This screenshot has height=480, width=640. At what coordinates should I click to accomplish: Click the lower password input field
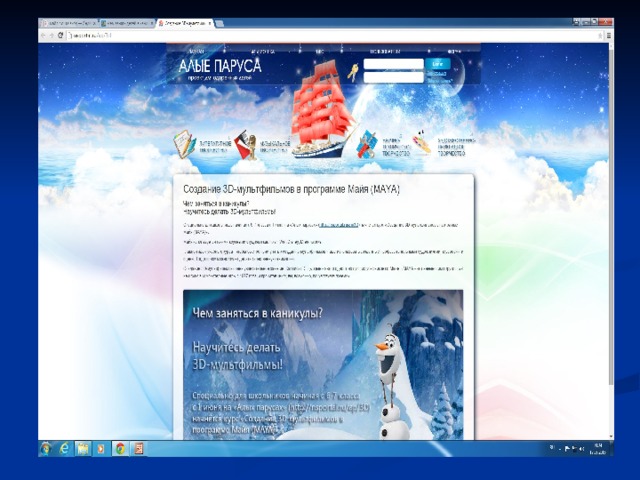coord(393,77)
